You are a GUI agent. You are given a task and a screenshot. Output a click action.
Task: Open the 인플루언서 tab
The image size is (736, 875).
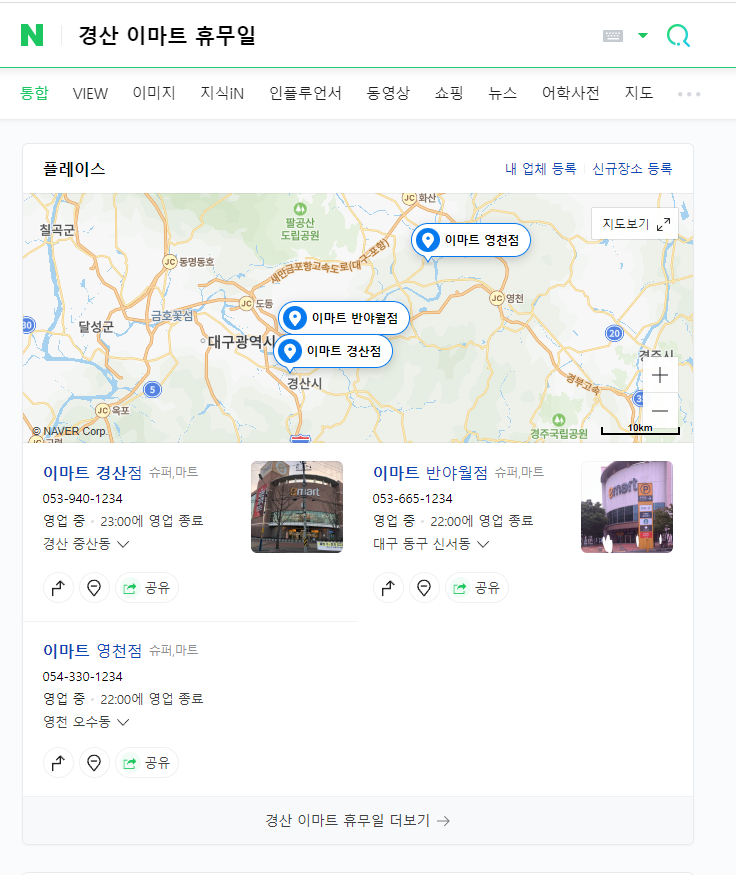[305, 93]
